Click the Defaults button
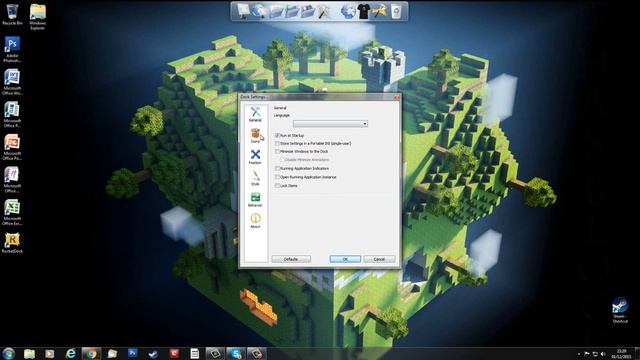 pyautogui.click(x=291, y=259)
